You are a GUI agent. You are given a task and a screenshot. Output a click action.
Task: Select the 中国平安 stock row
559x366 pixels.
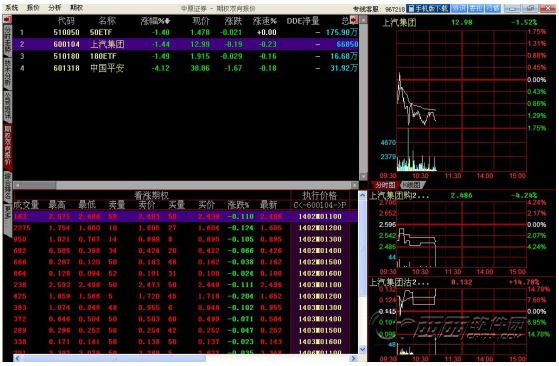coord(185,68)
